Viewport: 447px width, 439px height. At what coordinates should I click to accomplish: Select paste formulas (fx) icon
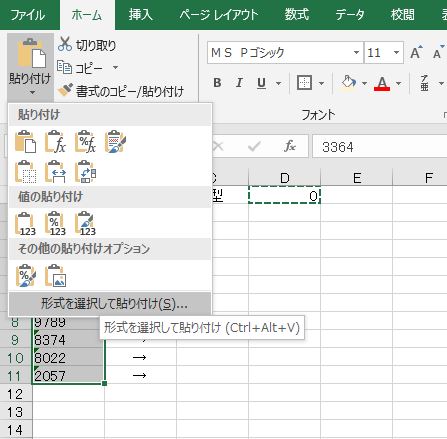(55, 142)
